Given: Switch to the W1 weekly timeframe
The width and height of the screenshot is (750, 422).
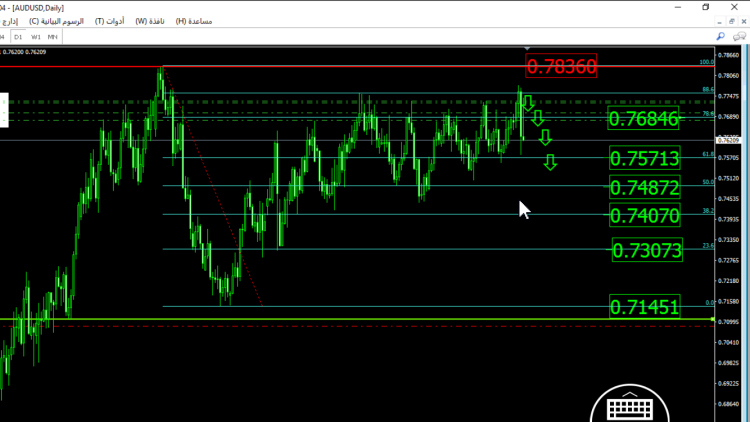Looking at the screenshot, I should click(36, 37).
